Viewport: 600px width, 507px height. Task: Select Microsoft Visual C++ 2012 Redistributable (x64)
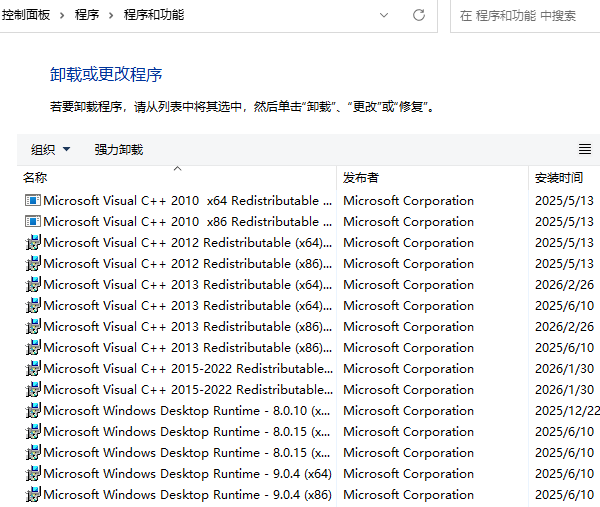click(188, 243)
